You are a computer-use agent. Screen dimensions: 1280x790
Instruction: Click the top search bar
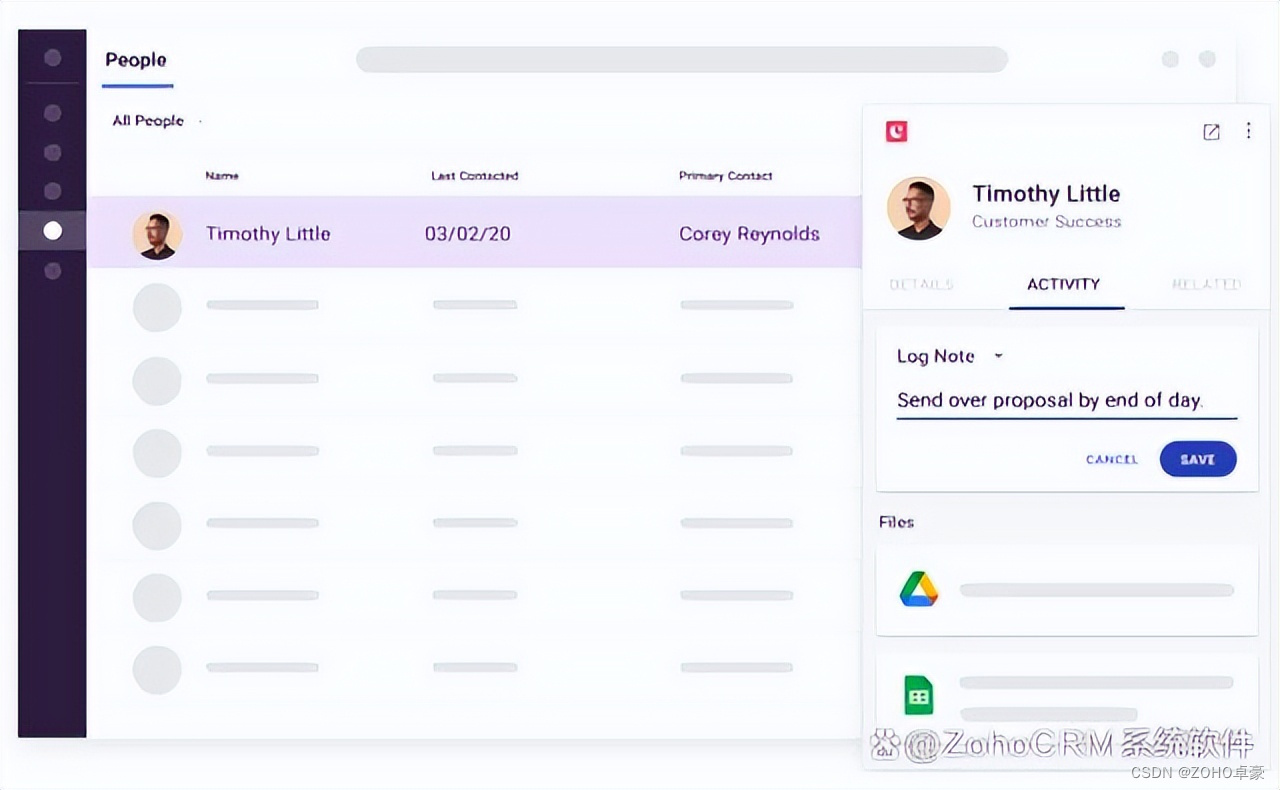click(682, 59)
